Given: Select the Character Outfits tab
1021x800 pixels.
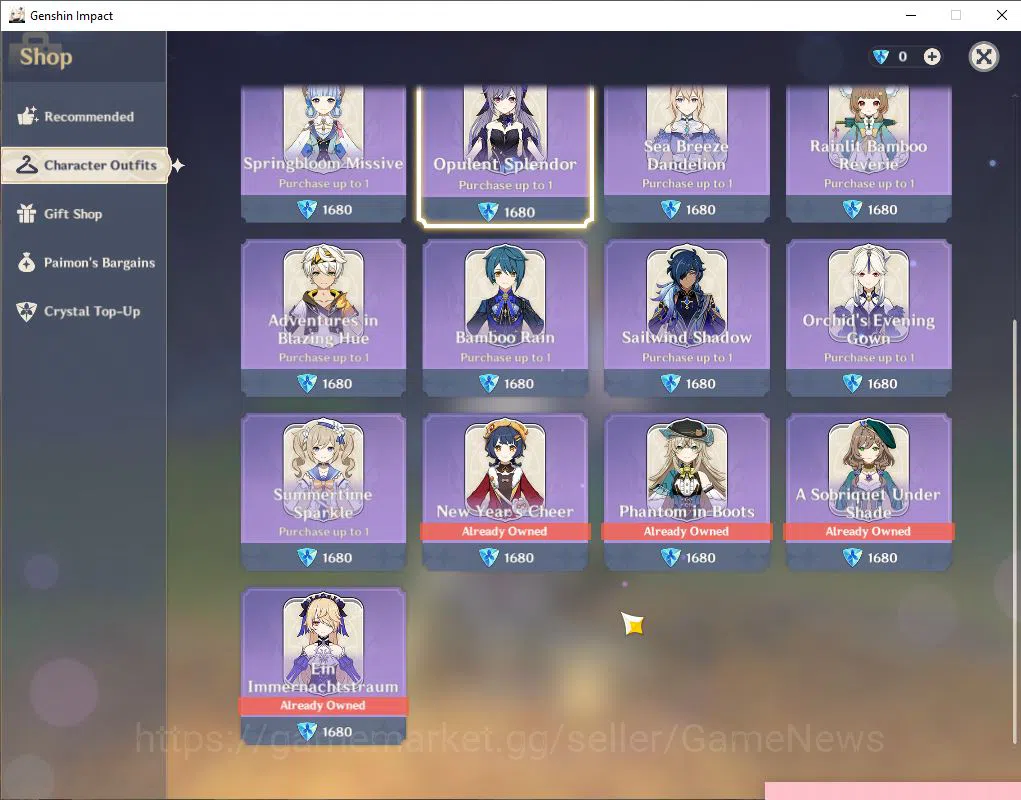Looking at the screenshot, I should tap(85, 165).
